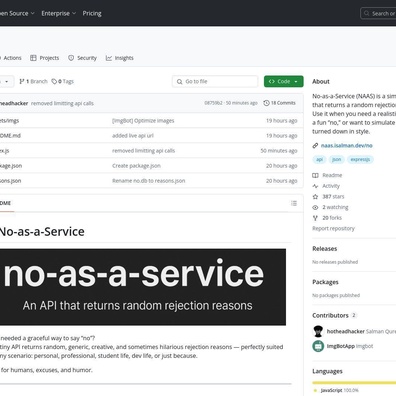
Task: Click the No-as-a-Service README heading
Action: coord(42,232)
